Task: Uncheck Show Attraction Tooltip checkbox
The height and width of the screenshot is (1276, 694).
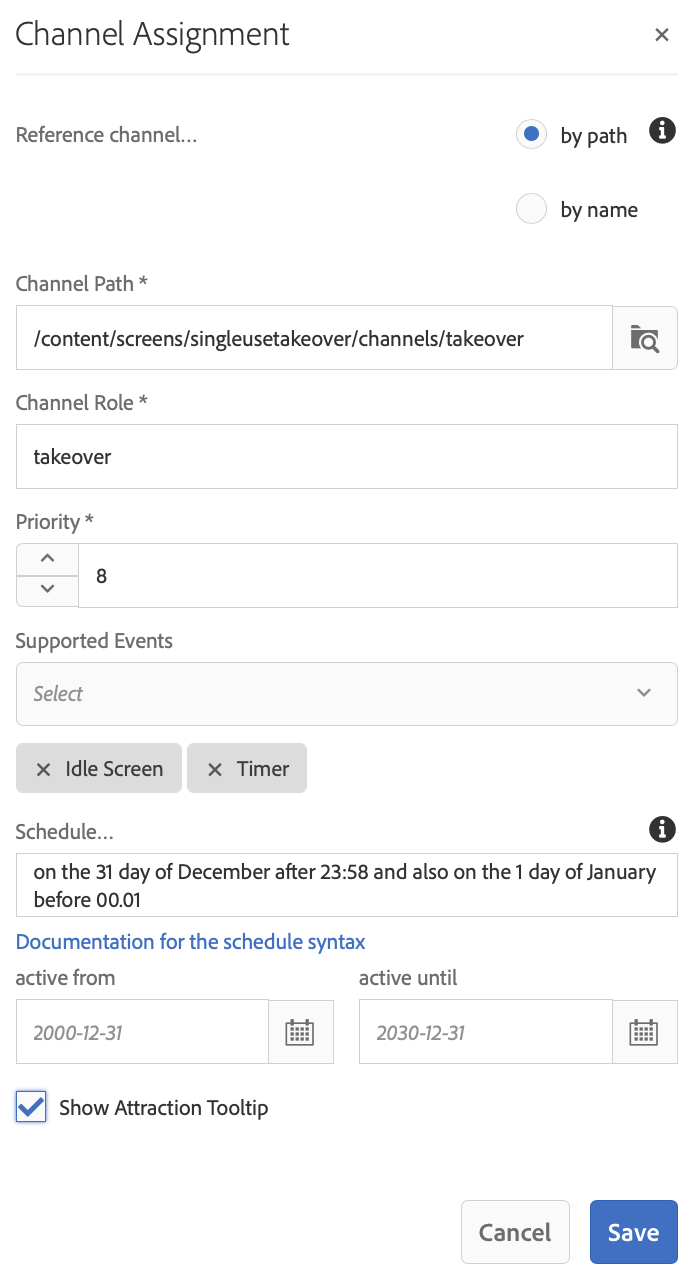Action: point(32,1107)
